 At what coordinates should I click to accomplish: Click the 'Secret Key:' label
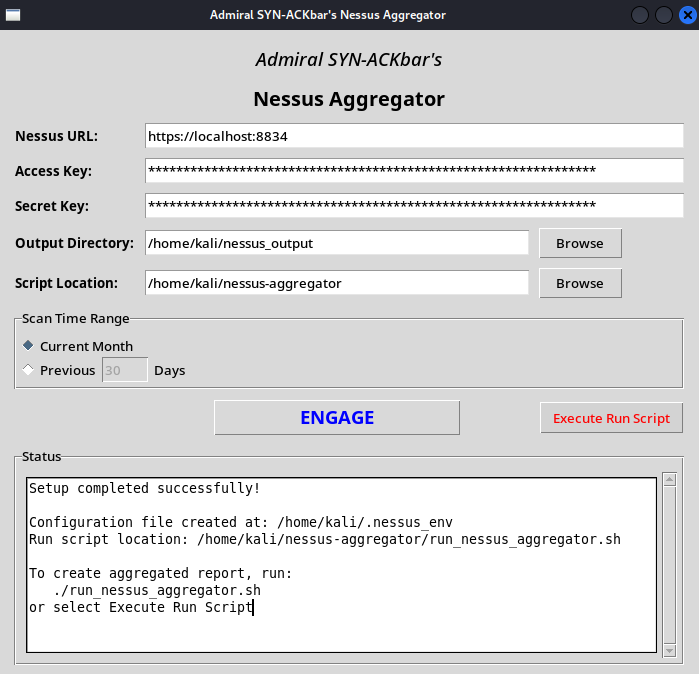click(52, 206)
